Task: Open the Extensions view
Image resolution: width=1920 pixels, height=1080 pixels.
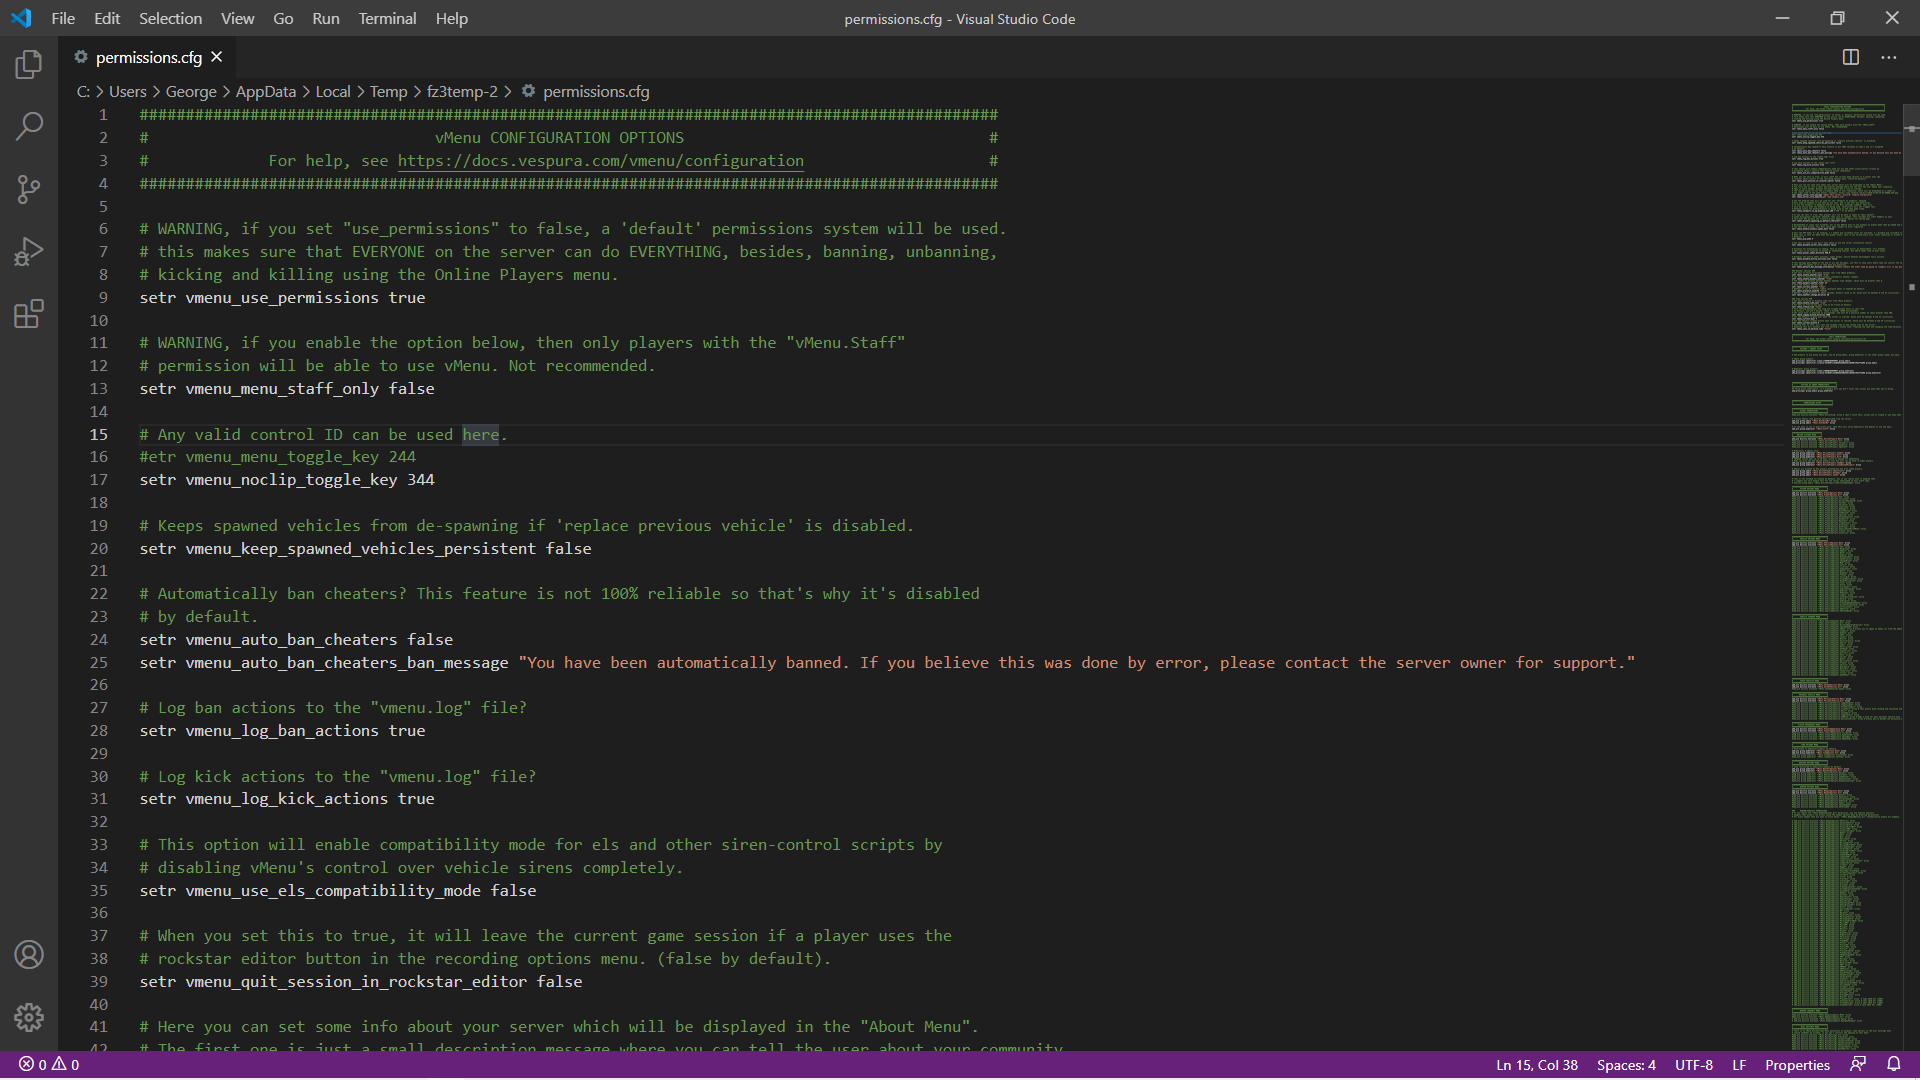Action: (x=29, y=314)
